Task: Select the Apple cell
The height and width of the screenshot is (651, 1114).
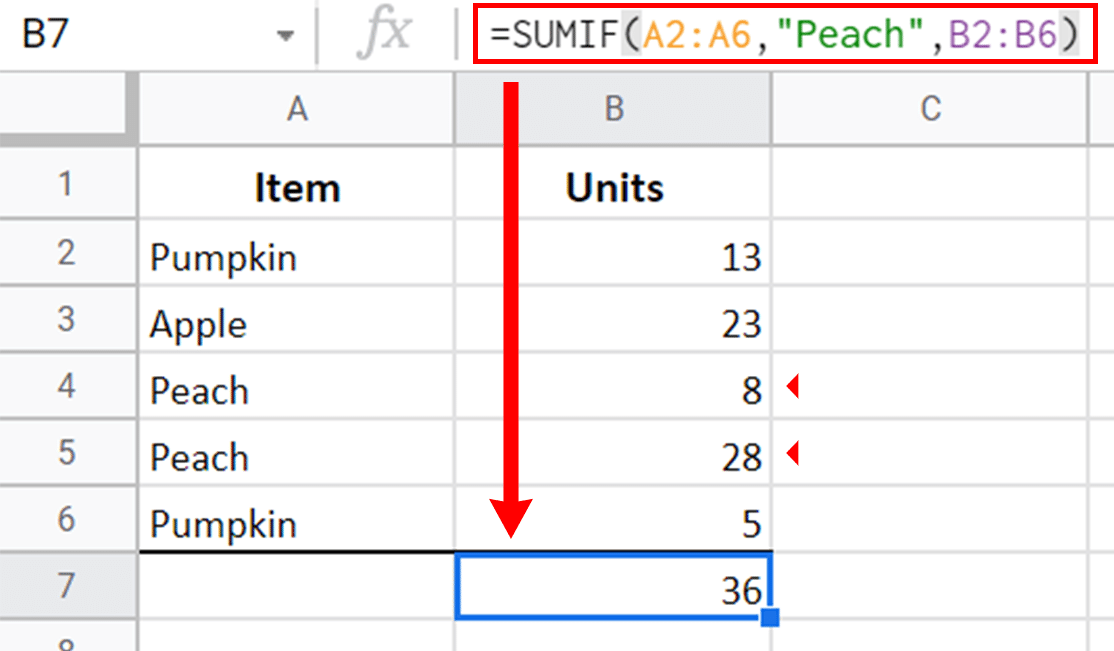Action: (296, 324)
